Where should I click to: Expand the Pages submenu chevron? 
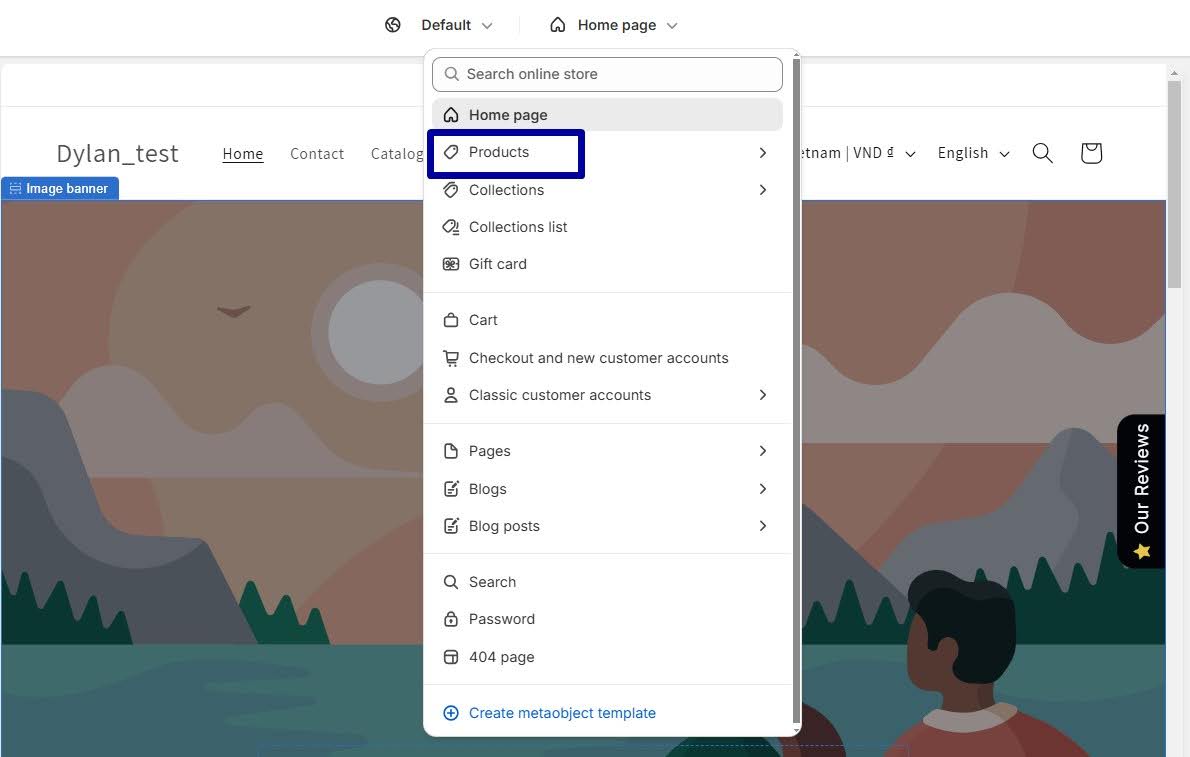click(763, 451)
